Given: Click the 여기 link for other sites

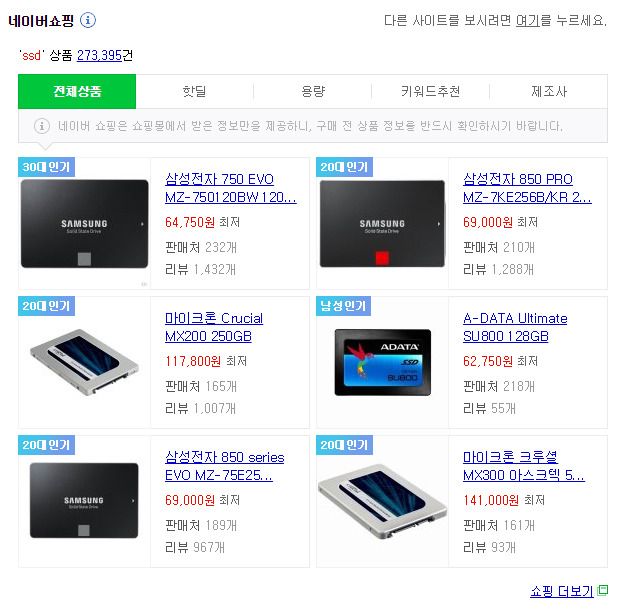Looking at the screenshot, I should coord(527,20).
